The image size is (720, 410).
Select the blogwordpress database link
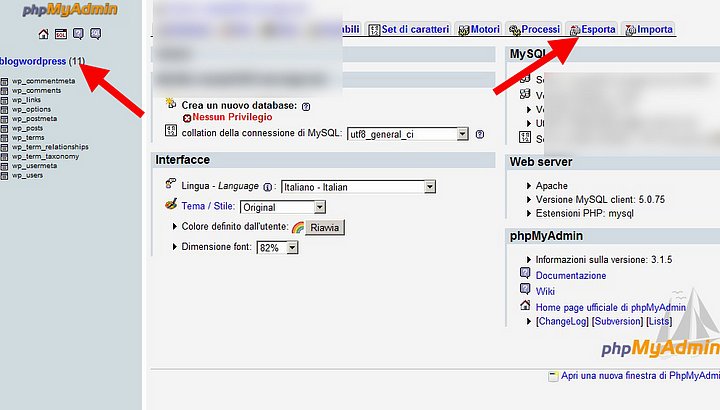(x=33, y=61)
